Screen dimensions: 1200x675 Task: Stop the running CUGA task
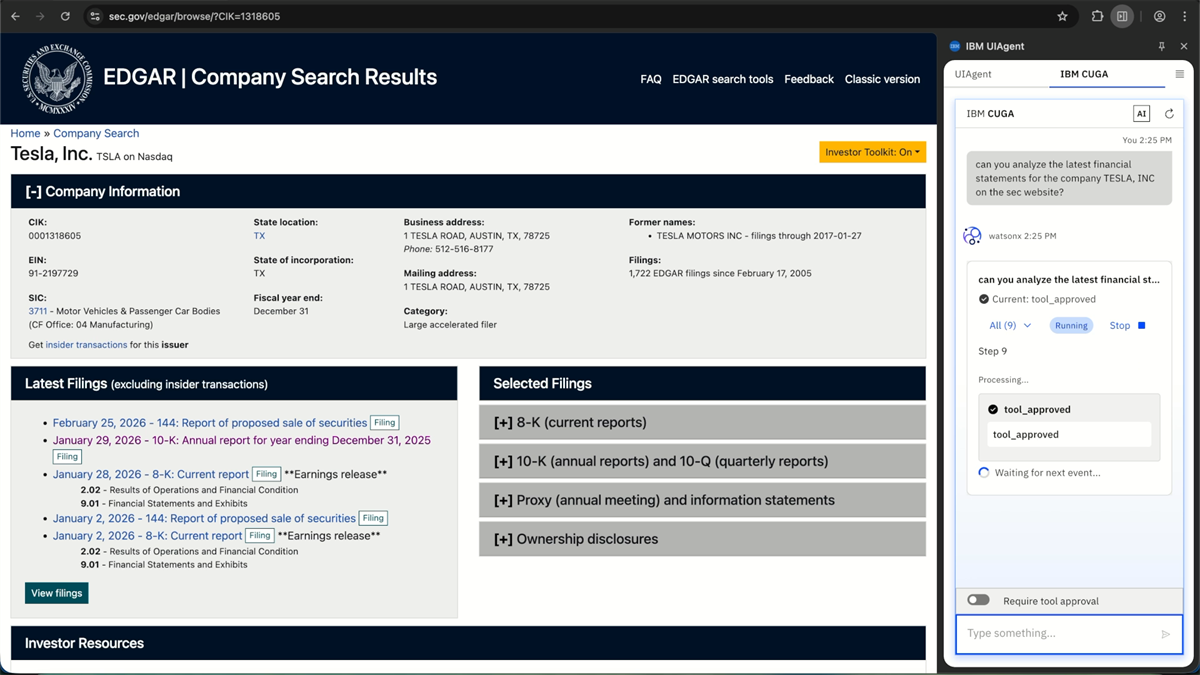(1127, 325)
